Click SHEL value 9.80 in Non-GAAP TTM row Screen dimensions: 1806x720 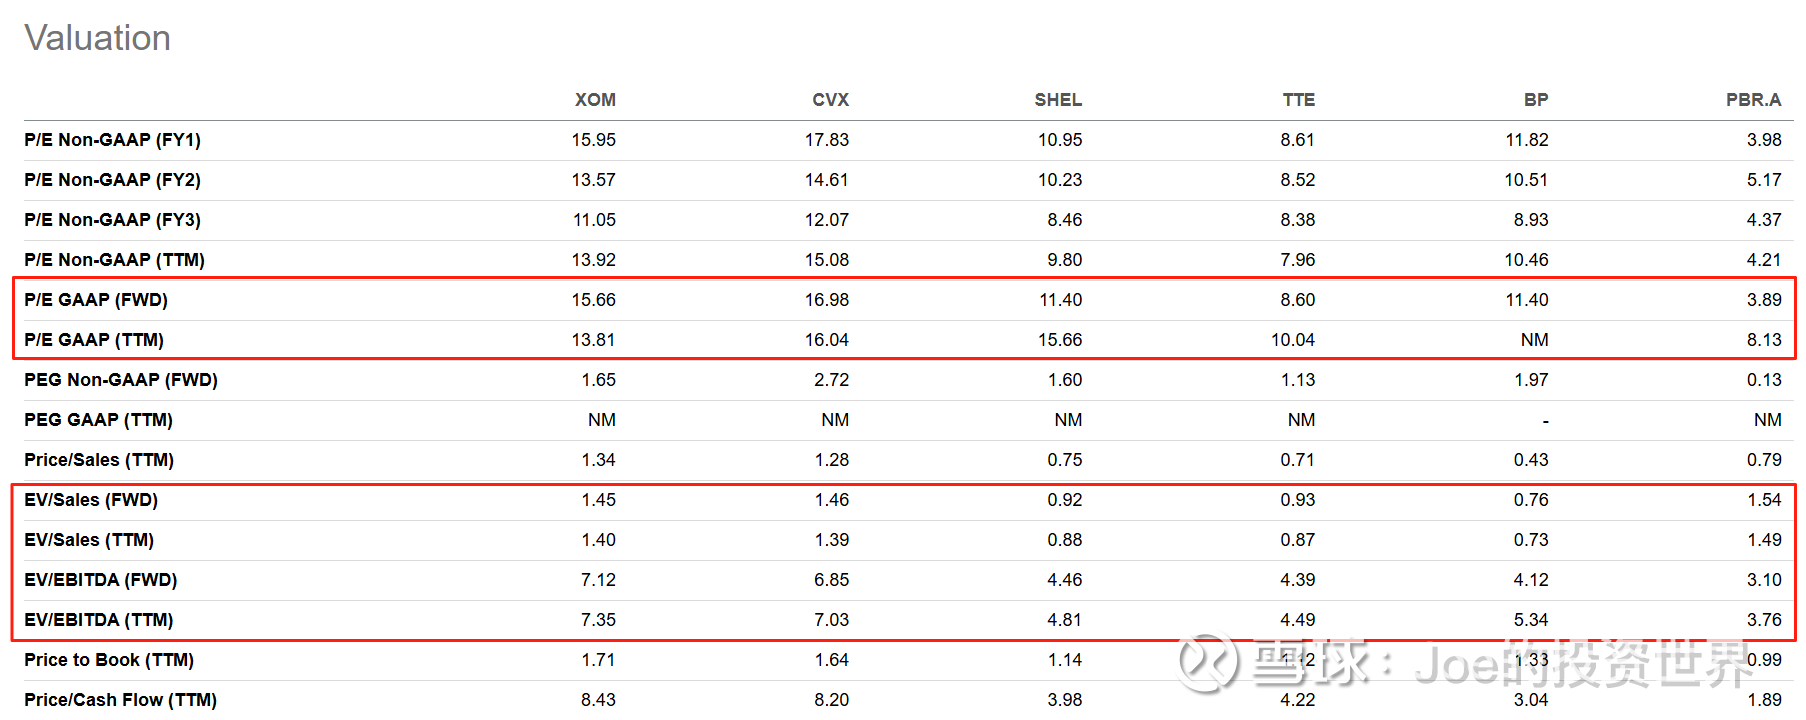coord(1065,260)
